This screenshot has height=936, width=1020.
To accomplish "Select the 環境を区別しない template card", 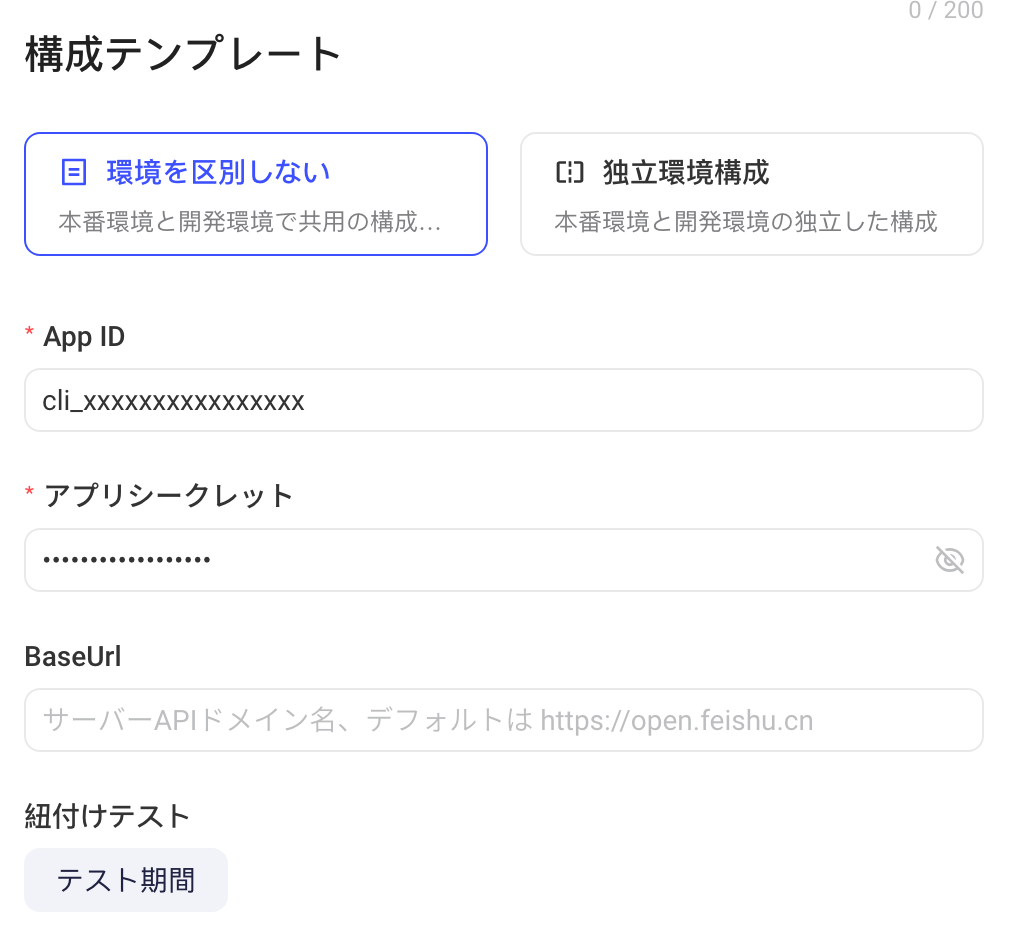I will point(256,194).
